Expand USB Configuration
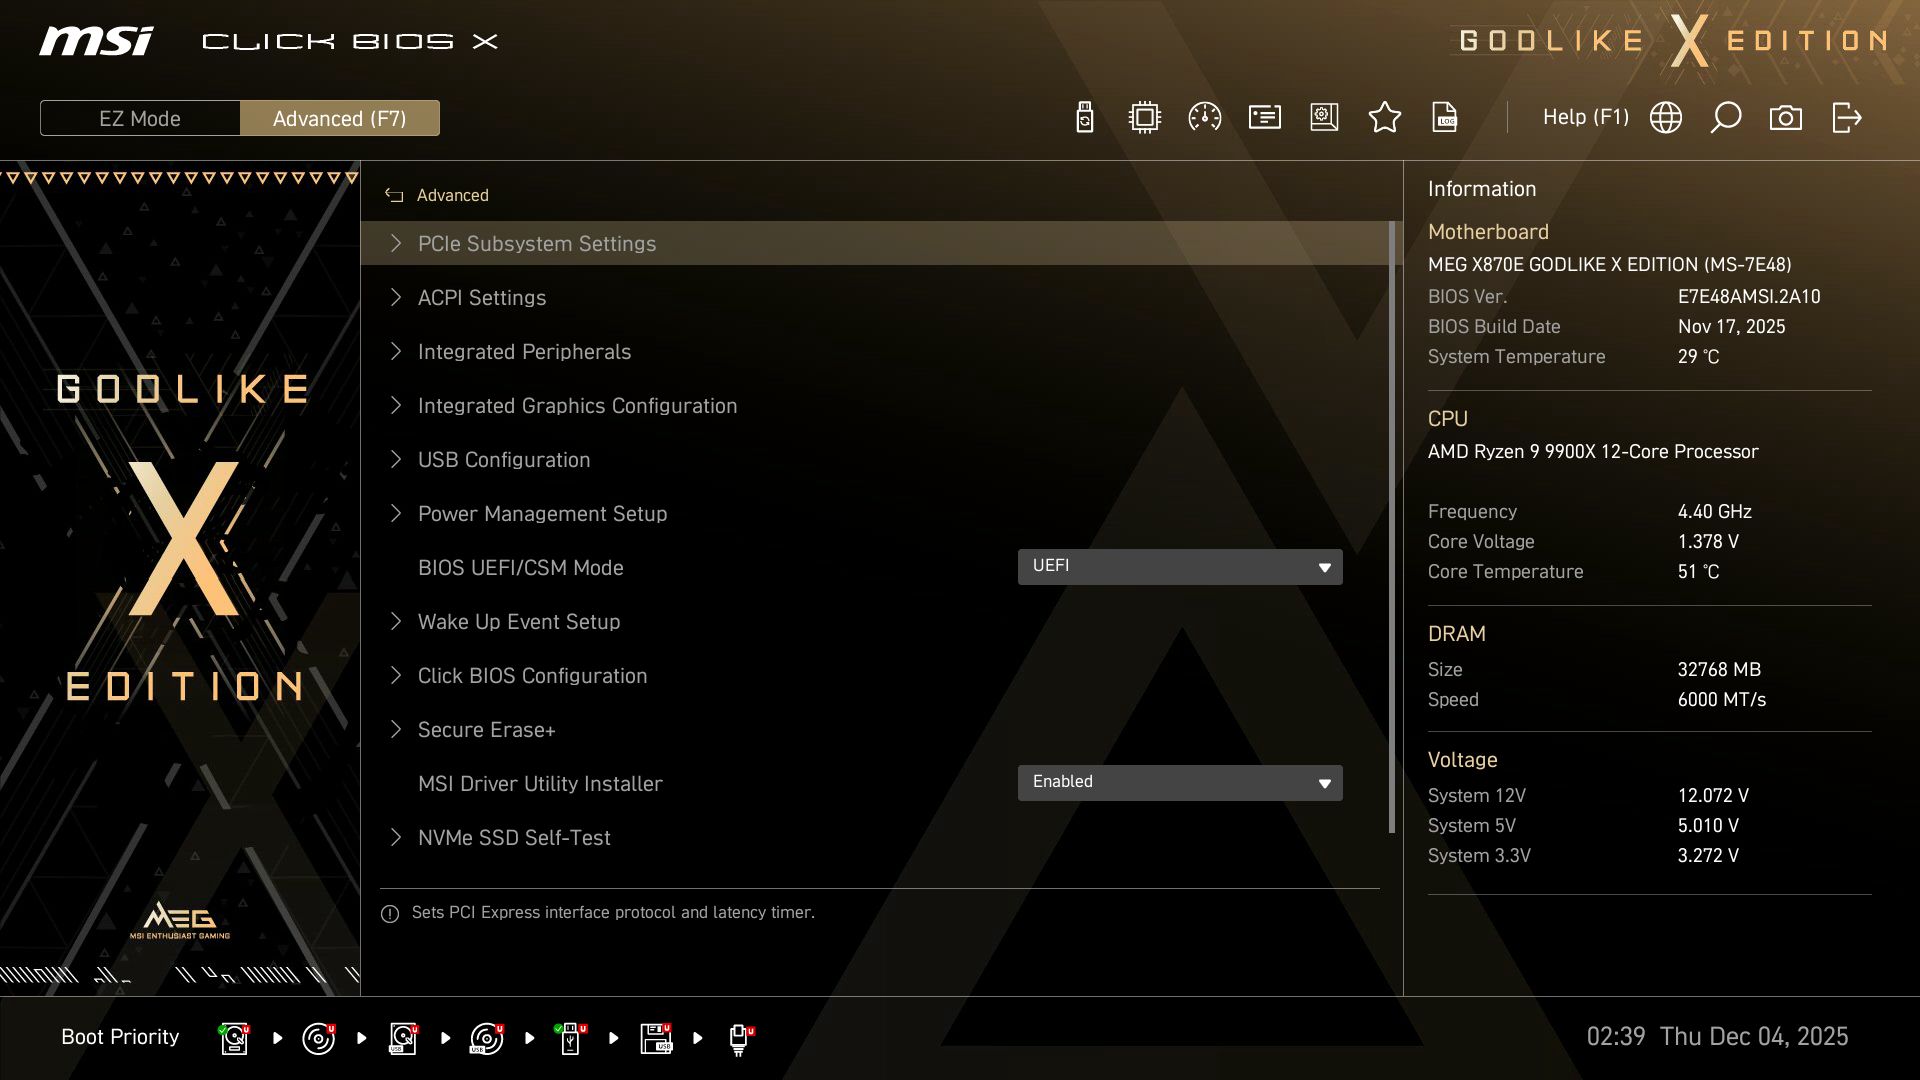The height and width of the screenshot is (1080, 1920). (x=504, y=459)
